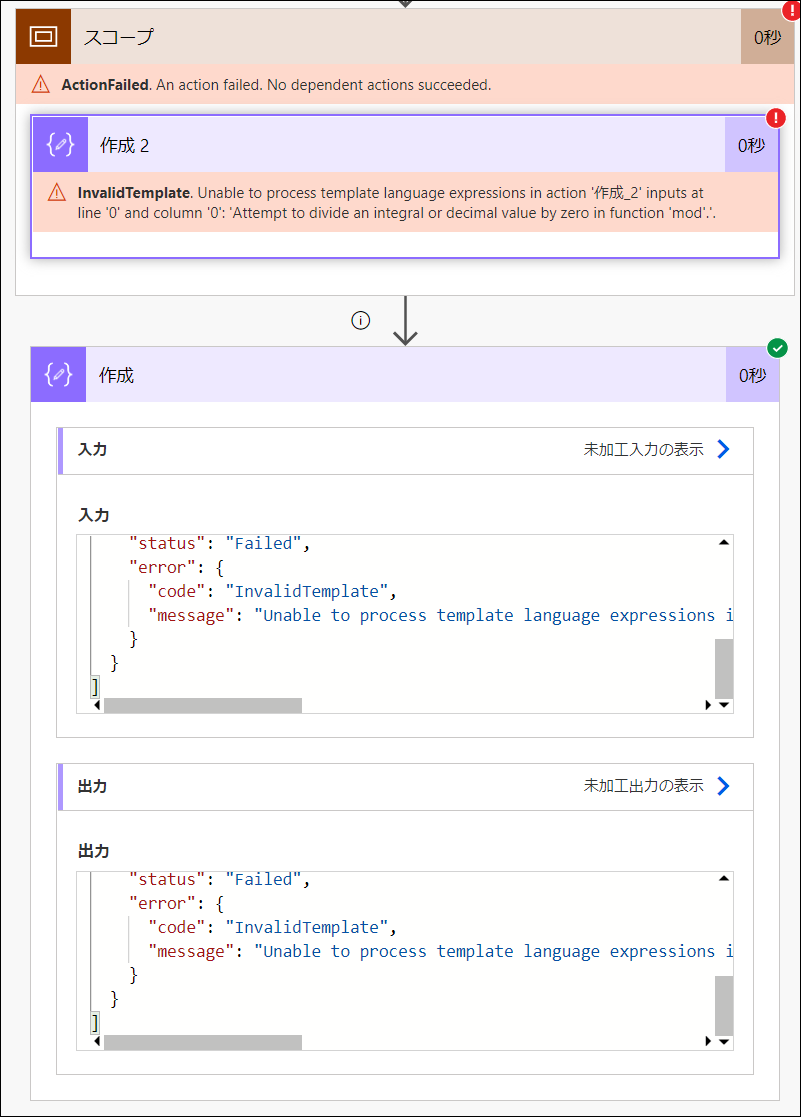Click "code": "InvalidTemplate" line in 入力 code box

(x=272, y=591)
